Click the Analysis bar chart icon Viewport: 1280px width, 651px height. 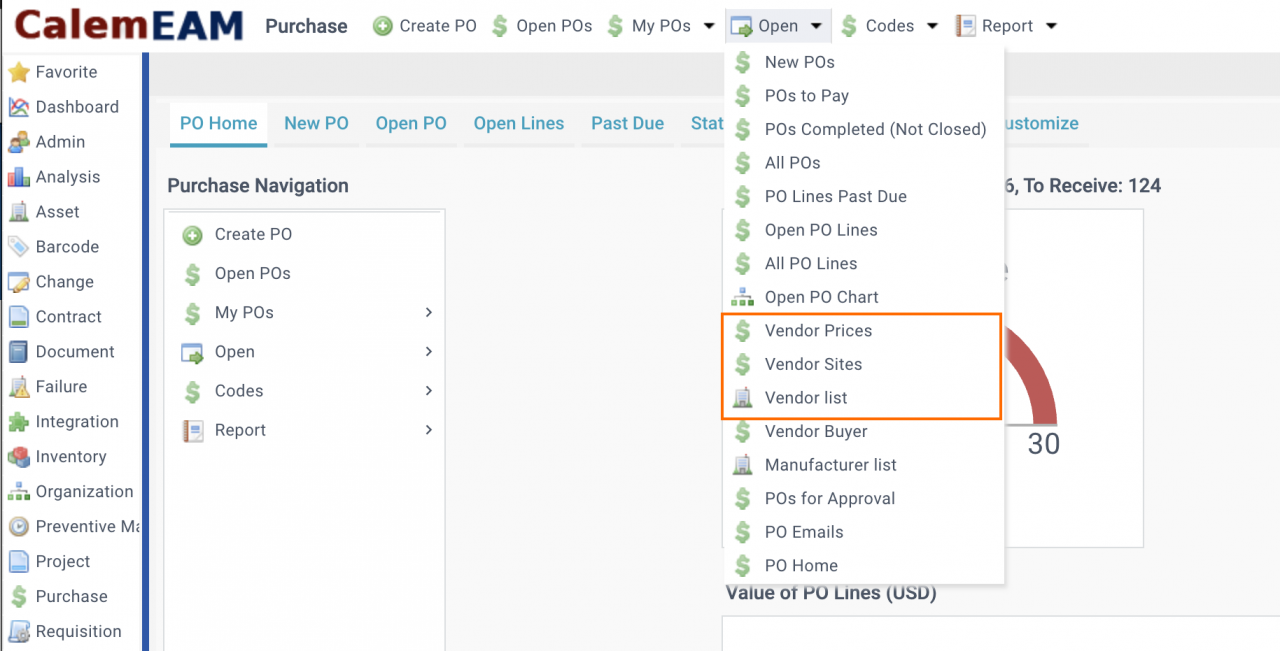click(18, 177)
